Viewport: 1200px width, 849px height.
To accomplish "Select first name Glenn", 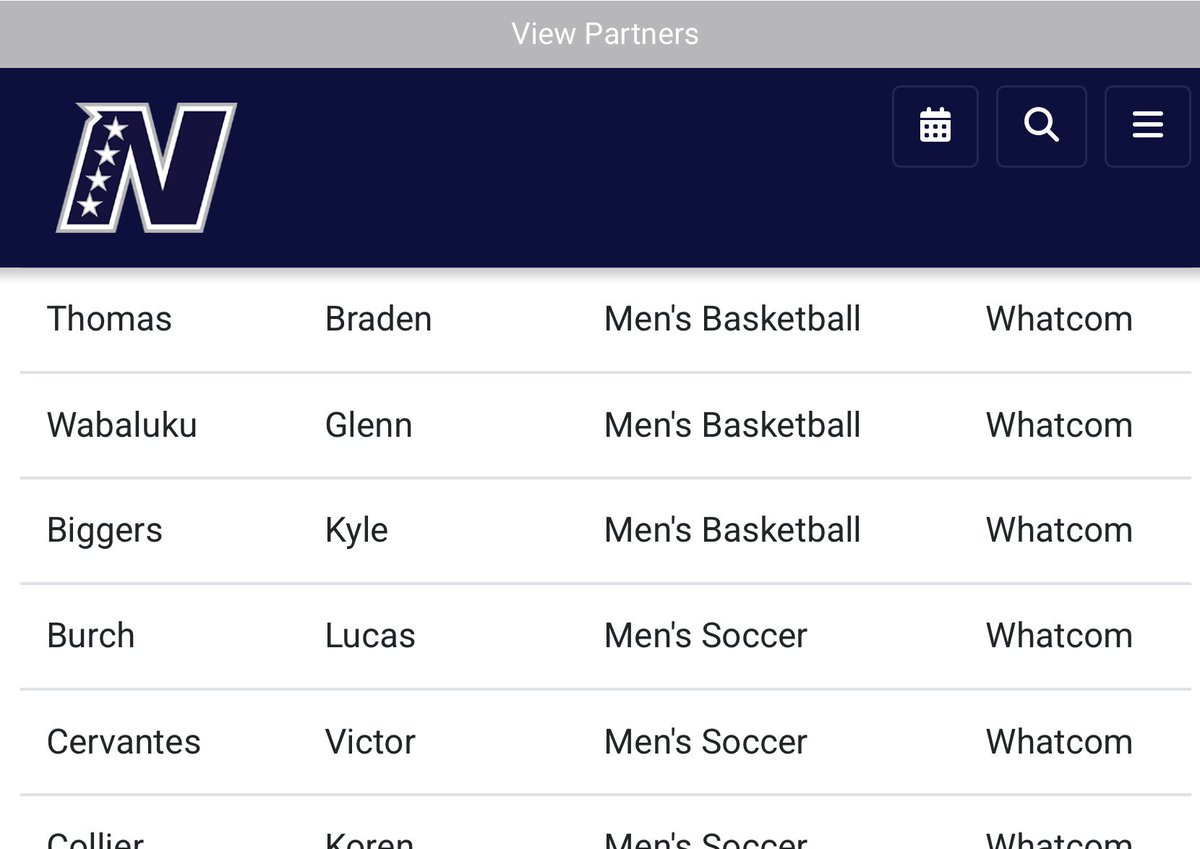I will (368, 425).
